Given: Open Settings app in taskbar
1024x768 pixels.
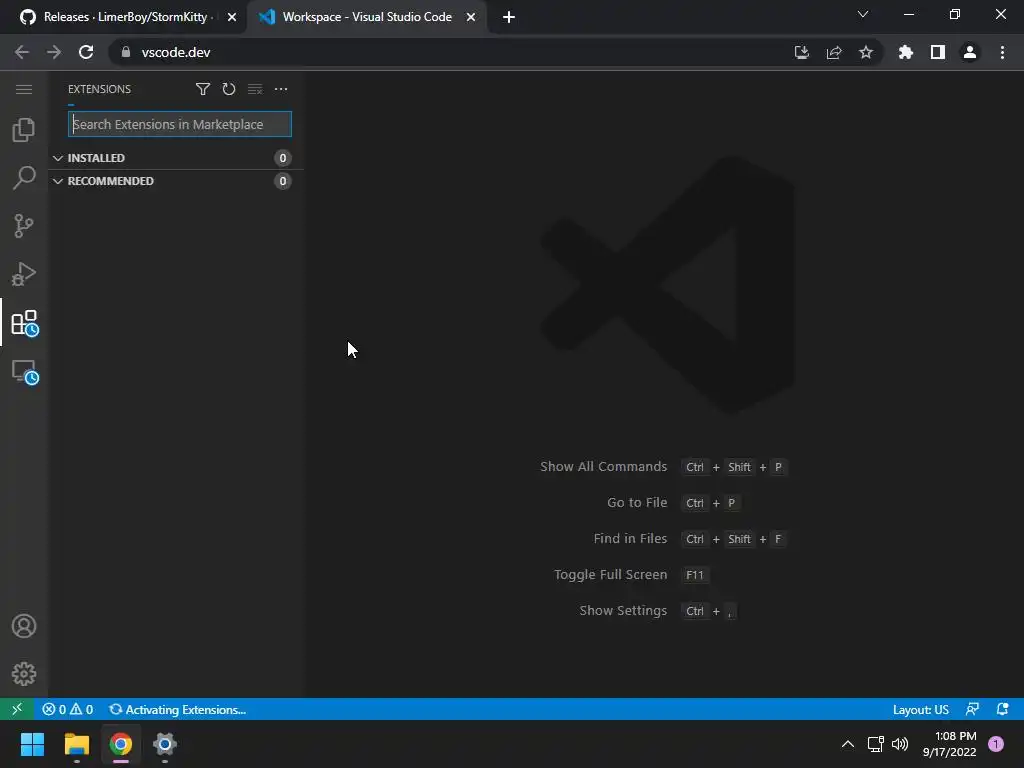Looking at the screenshot, I should point(165,744).
